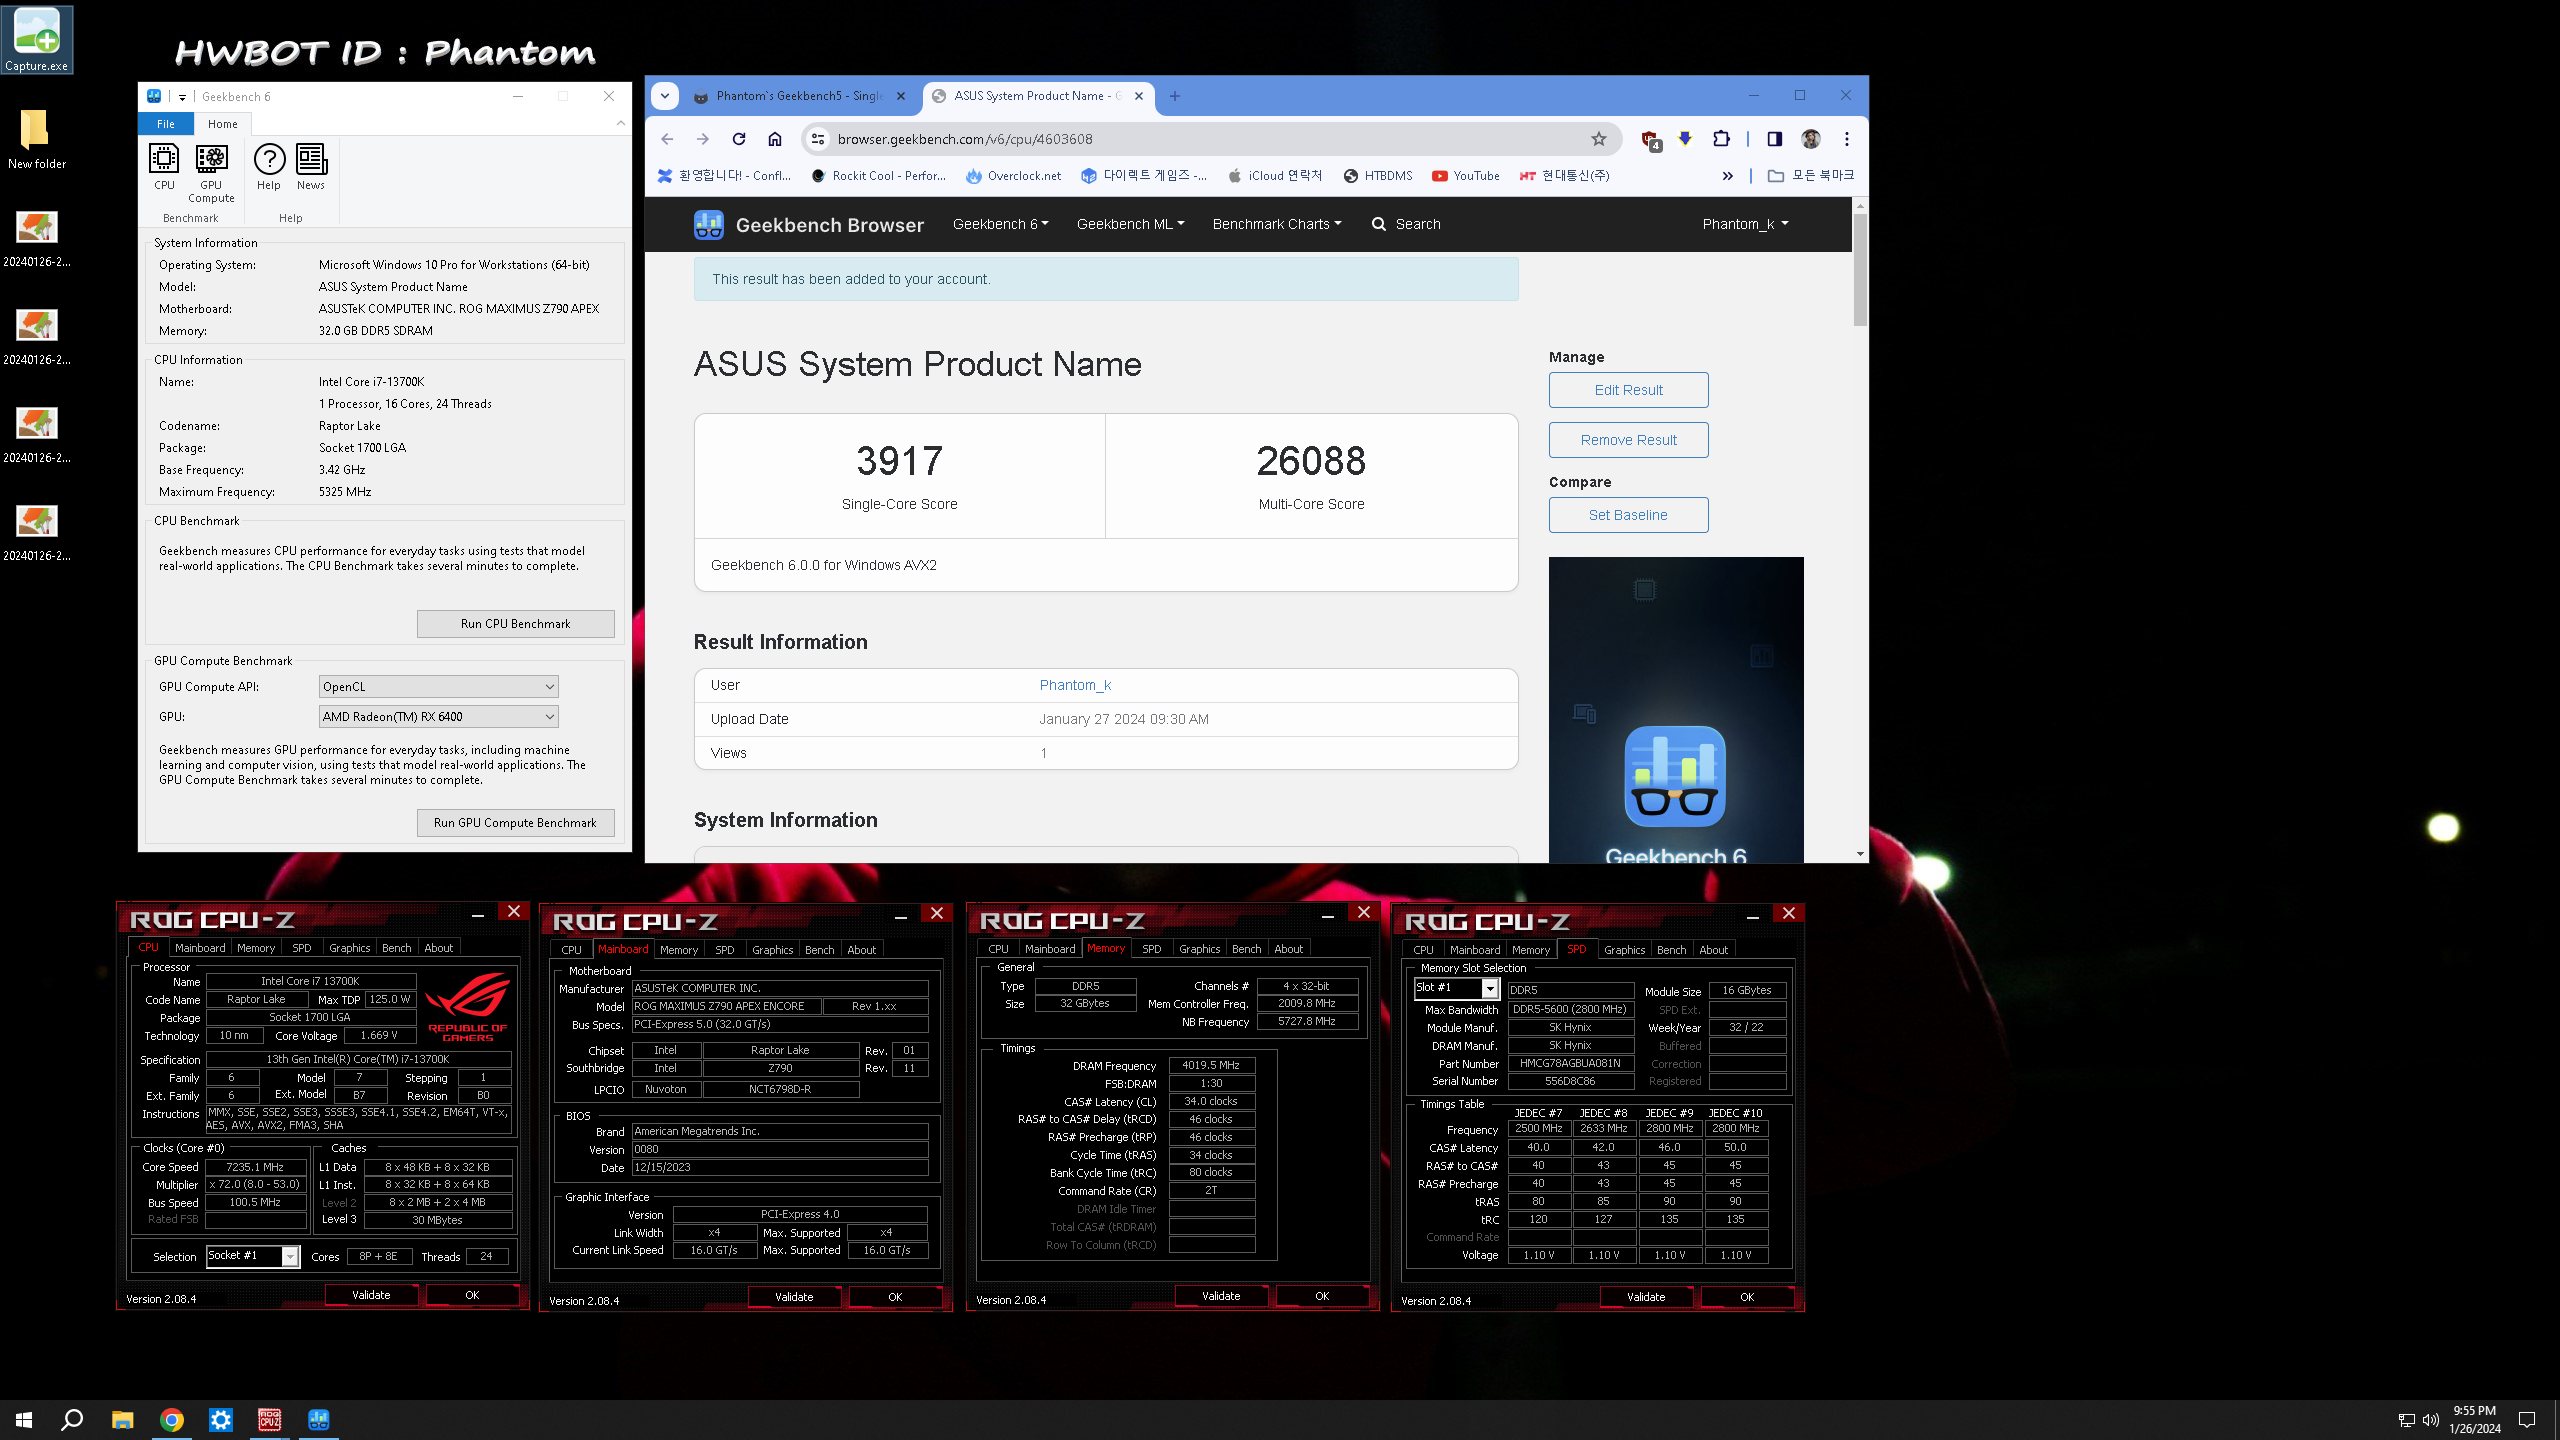The height and width of the screenshot is (1440, 2560).
Task: Open the SPD tab in Memory CPU-Z window
Action: (1151, 949)
